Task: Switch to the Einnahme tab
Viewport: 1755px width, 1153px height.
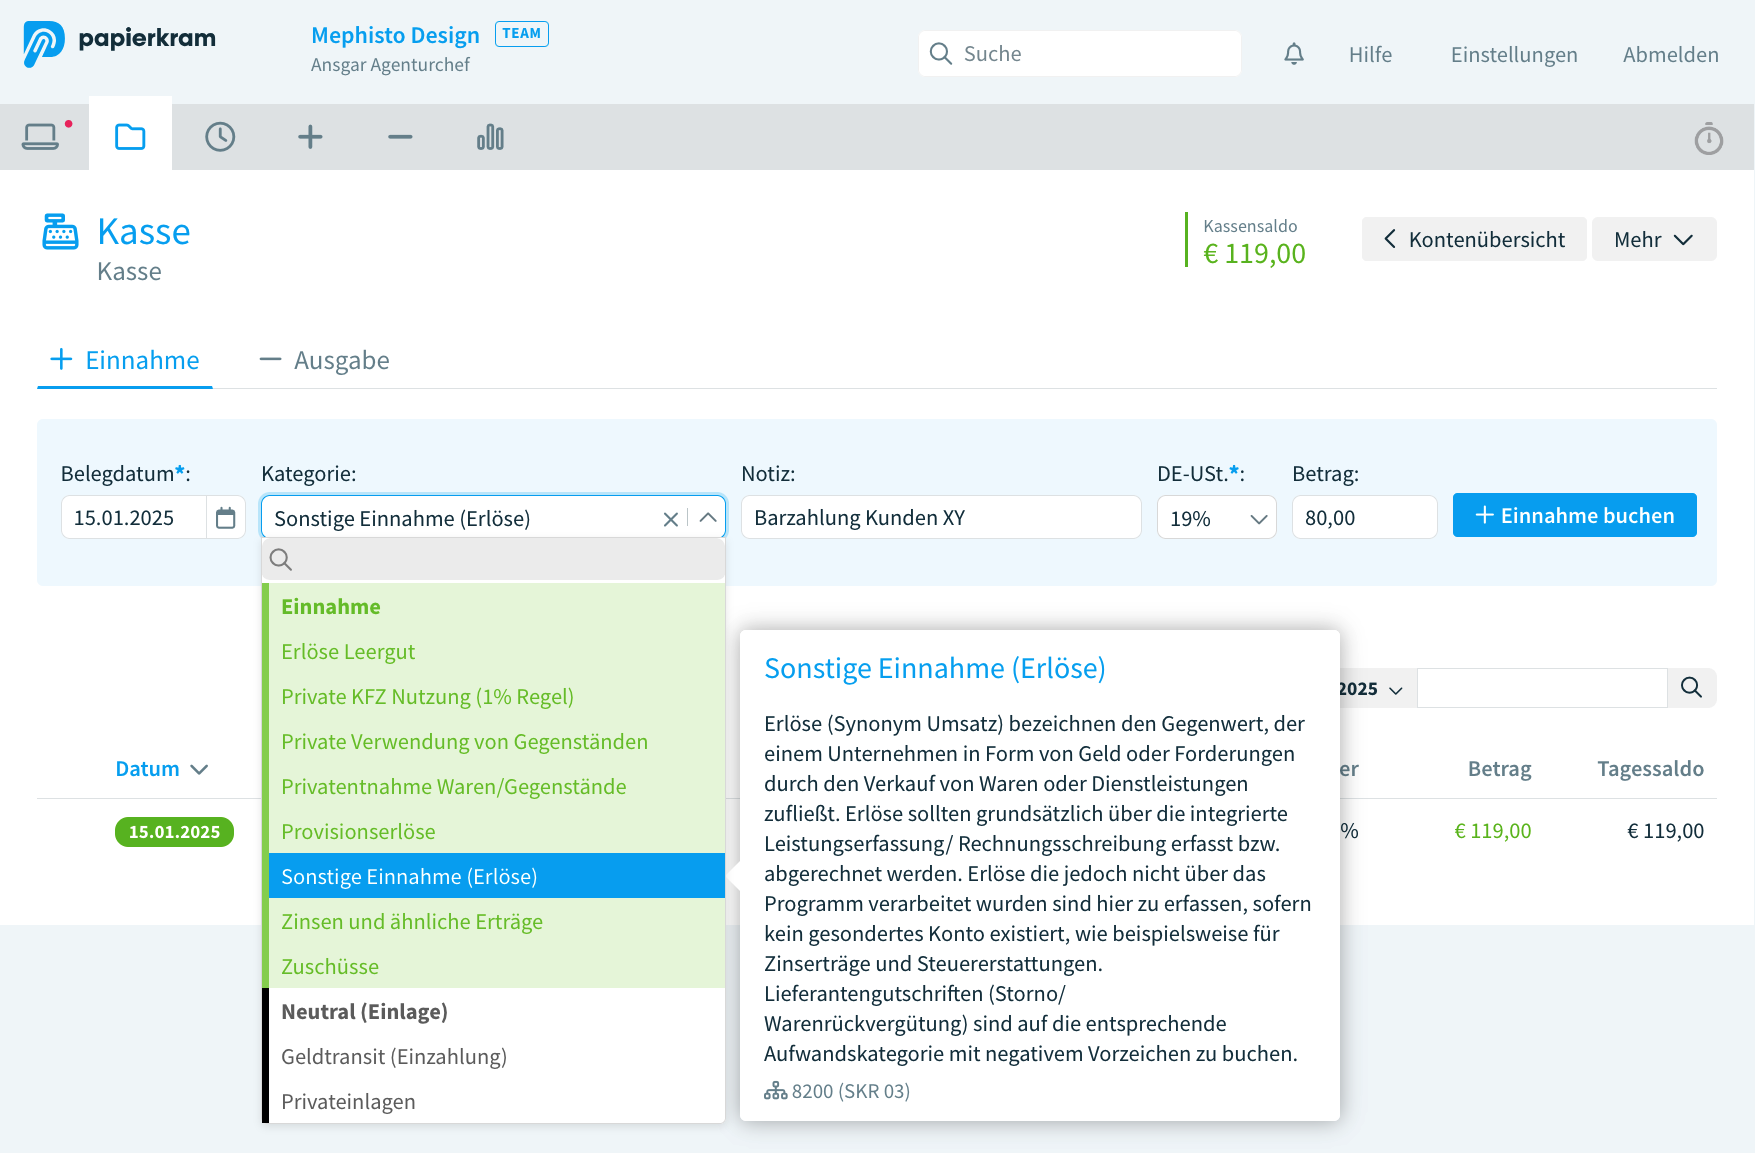Action: click(125, 360)
